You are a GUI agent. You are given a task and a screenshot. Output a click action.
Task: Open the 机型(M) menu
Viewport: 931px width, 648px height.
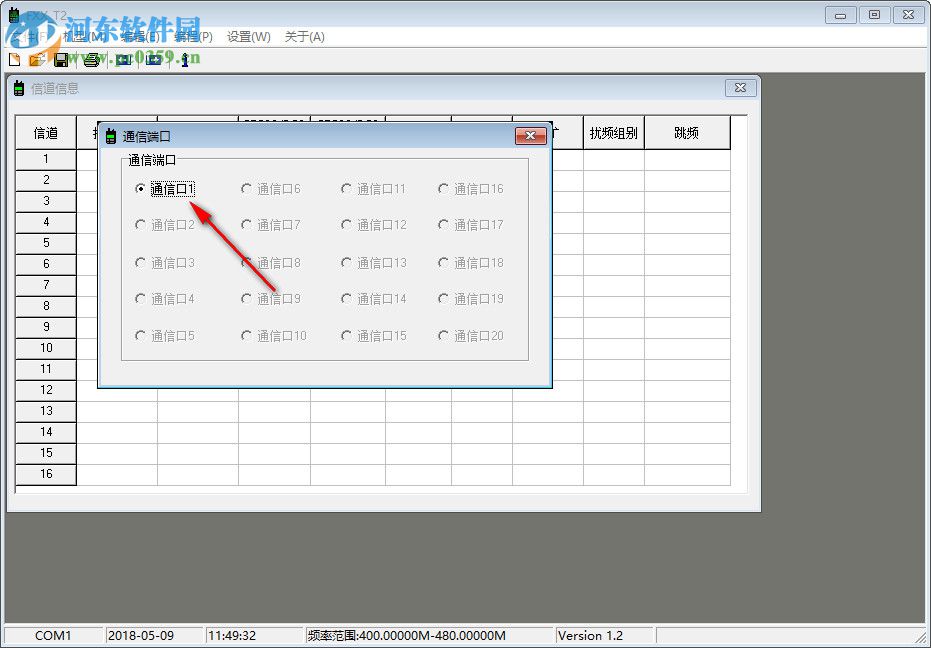point(80,36)
